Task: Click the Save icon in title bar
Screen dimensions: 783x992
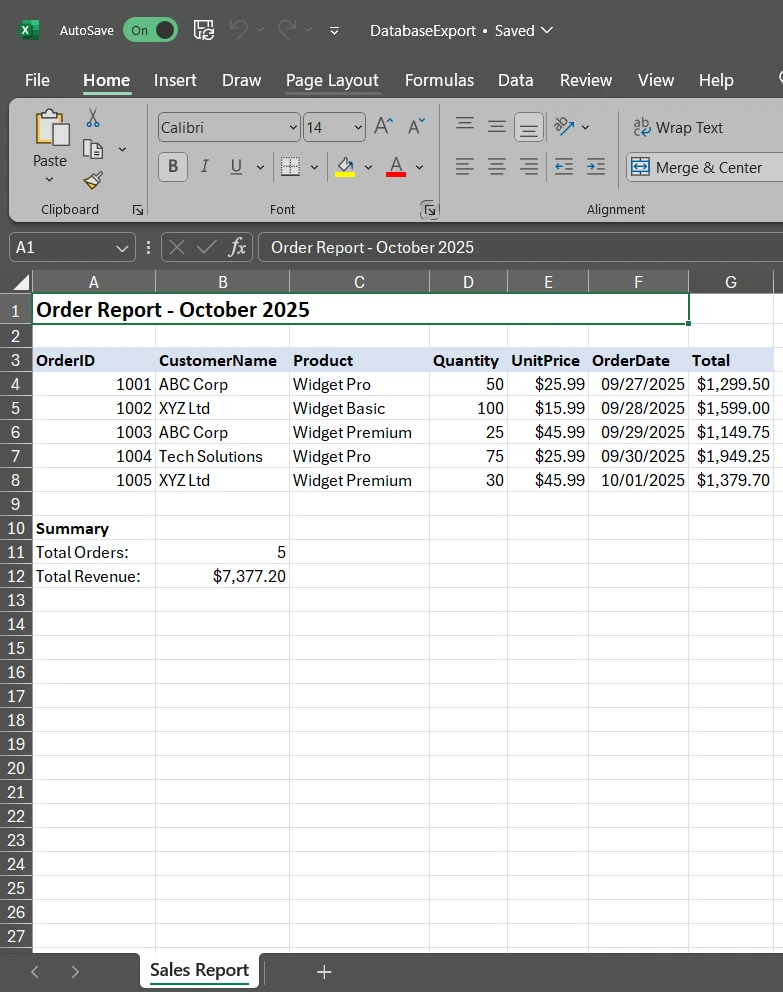Action: [x=203, y=30]
